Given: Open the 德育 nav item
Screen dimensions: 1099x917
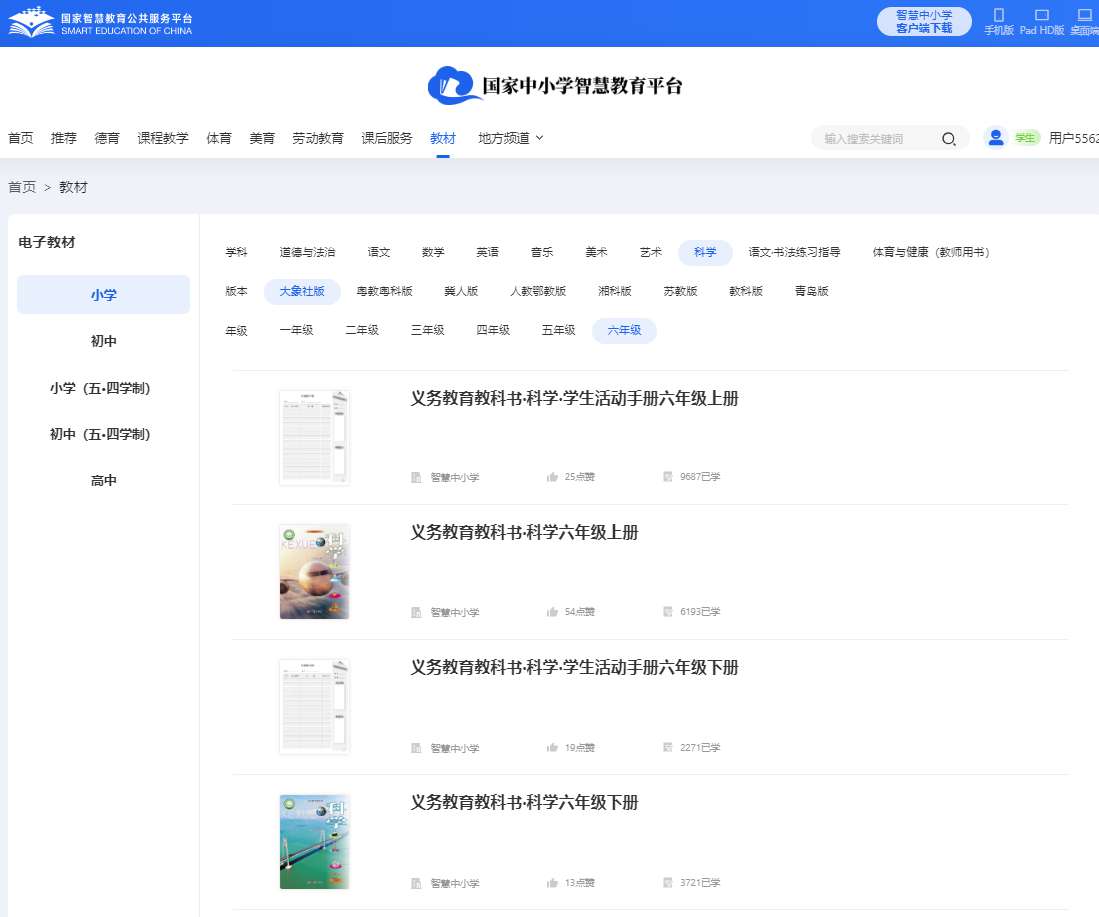Looking at the screenshot, I should coord(107,138).
